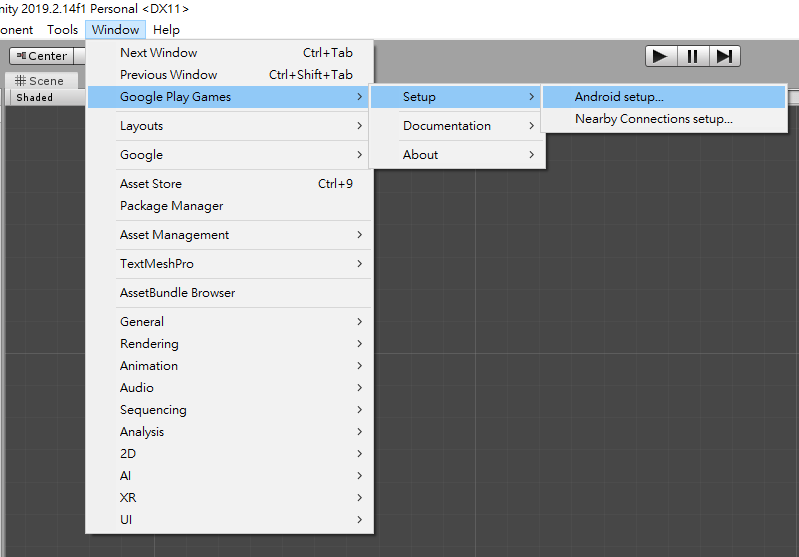Select Nearby Connections setup... option

[x=653, y=119]
